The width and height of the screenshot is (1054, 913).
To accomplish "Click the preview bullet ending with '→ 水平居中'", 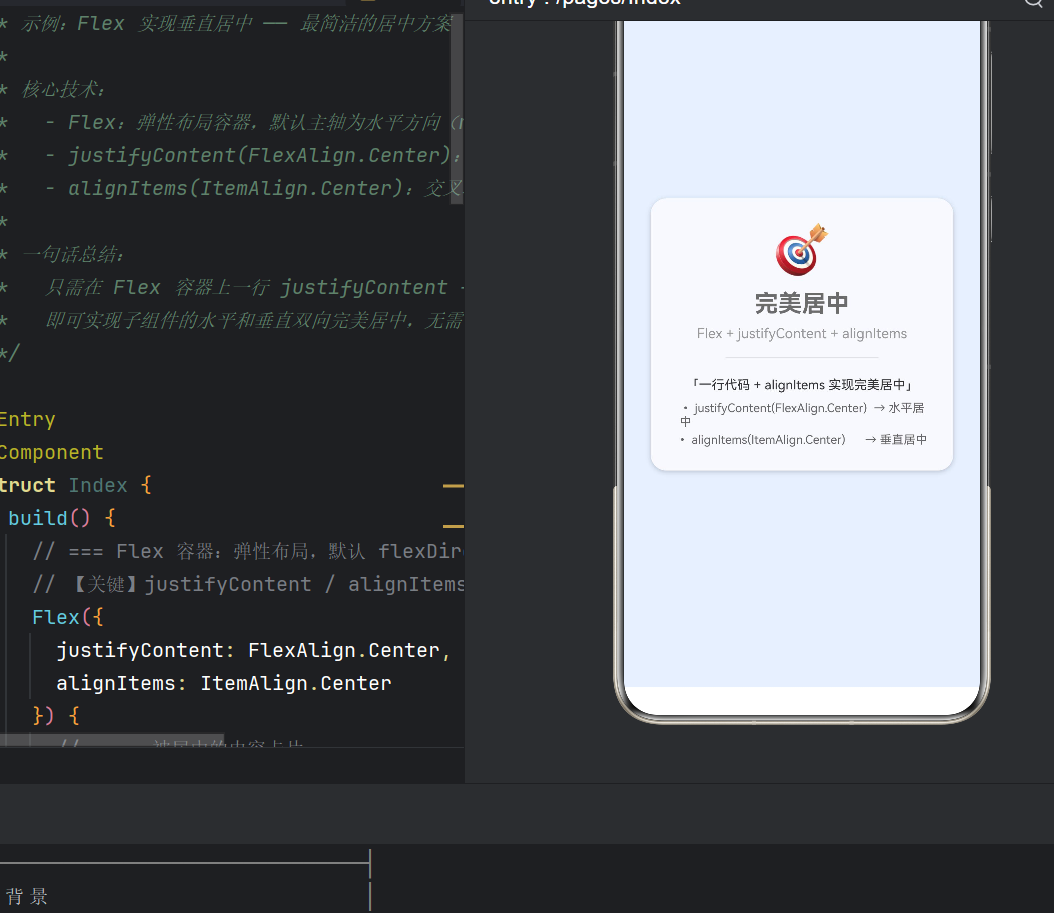I will point(803,414).
